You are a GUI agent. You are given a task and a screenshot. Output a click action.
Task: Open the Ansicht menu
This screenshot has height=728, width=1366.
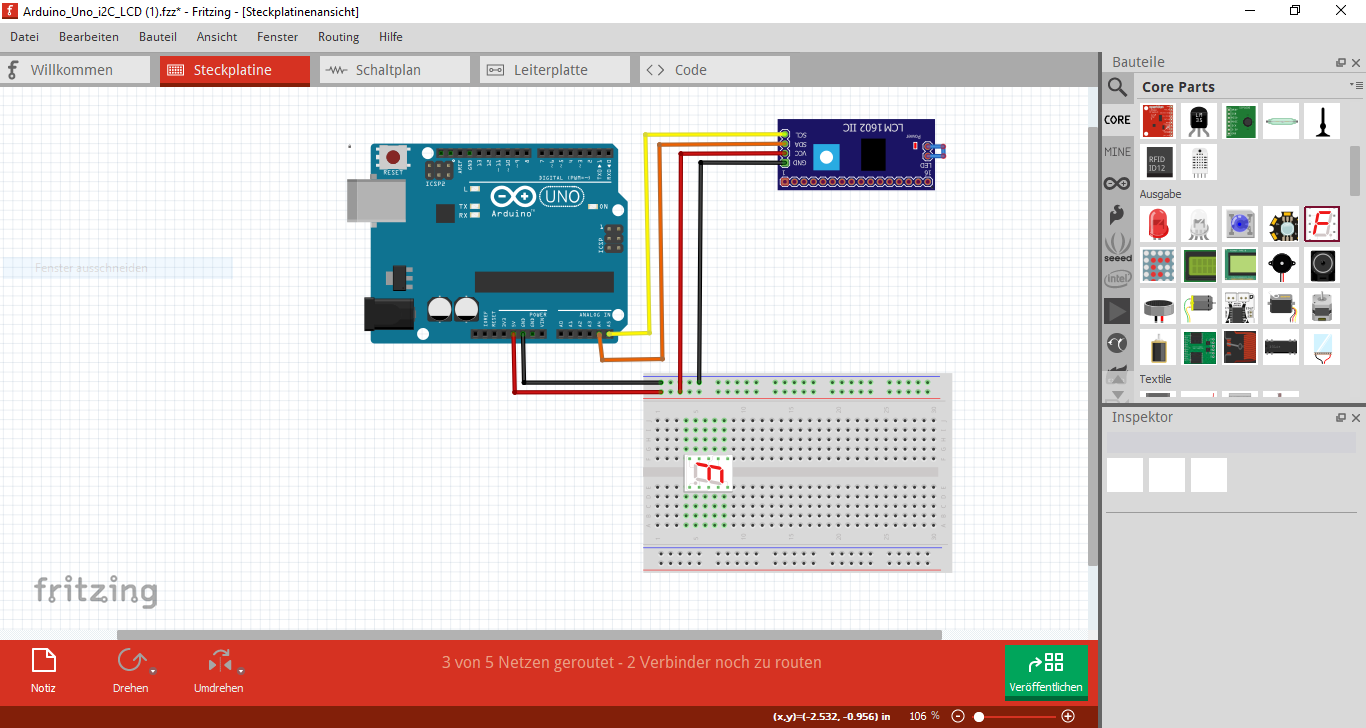point(217,37)
